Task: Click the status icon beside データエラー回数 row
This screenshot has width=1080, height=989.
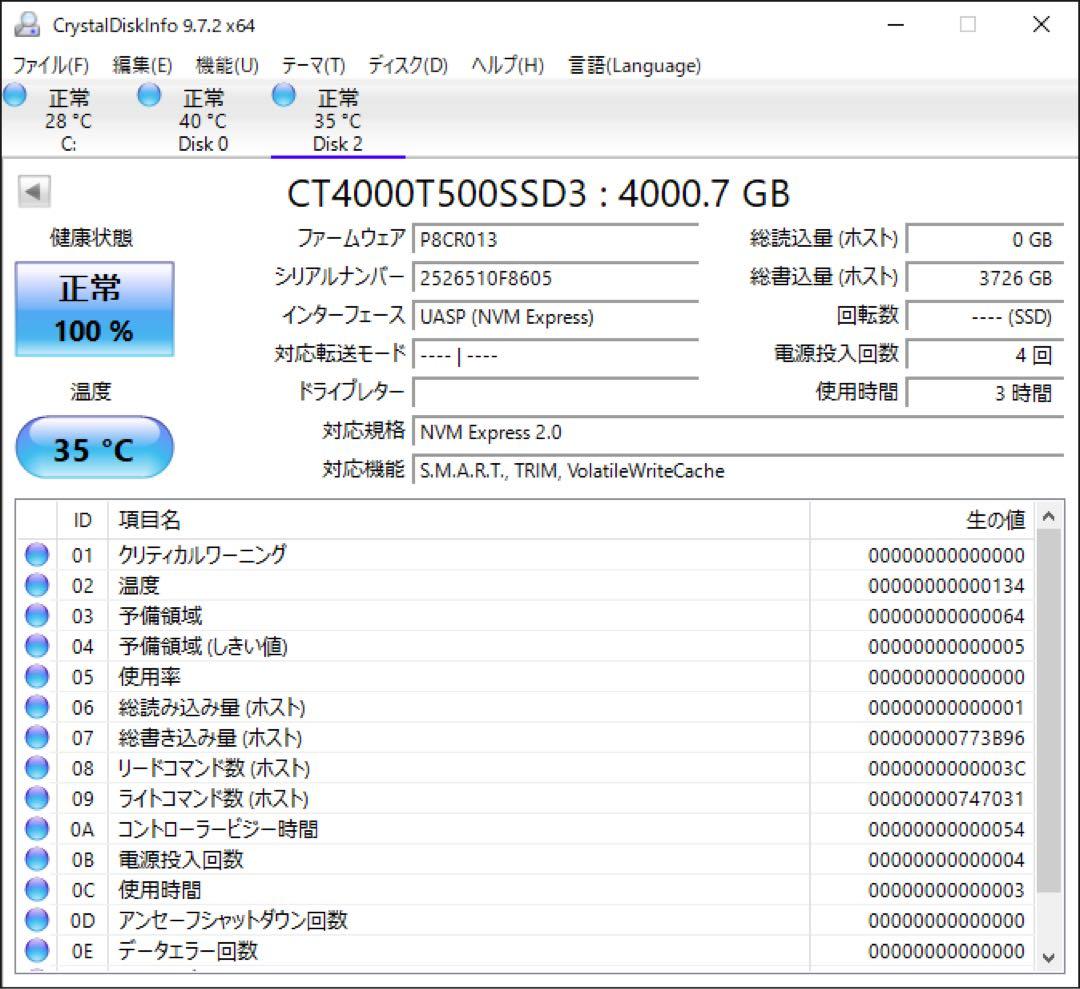Action: (x=36, y=951)
